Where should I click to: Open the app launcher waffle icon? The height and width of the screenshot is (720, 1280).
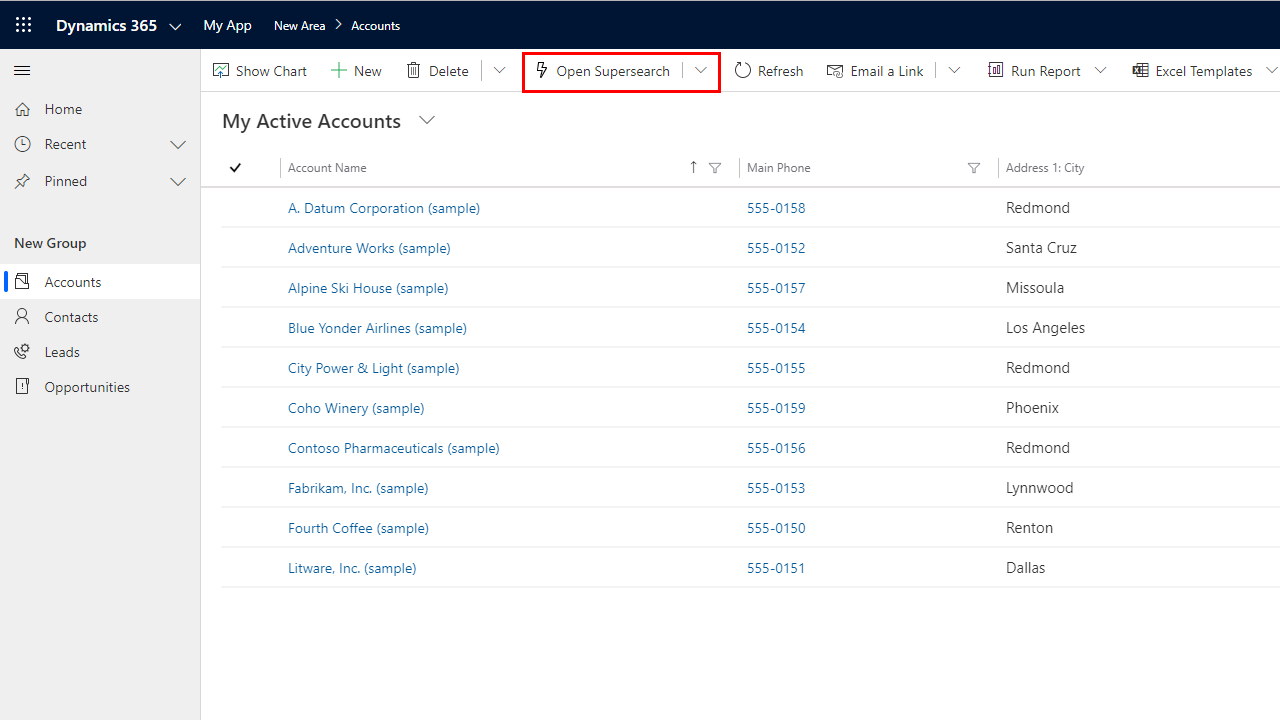pyautogui.click(x=23, y=26)
